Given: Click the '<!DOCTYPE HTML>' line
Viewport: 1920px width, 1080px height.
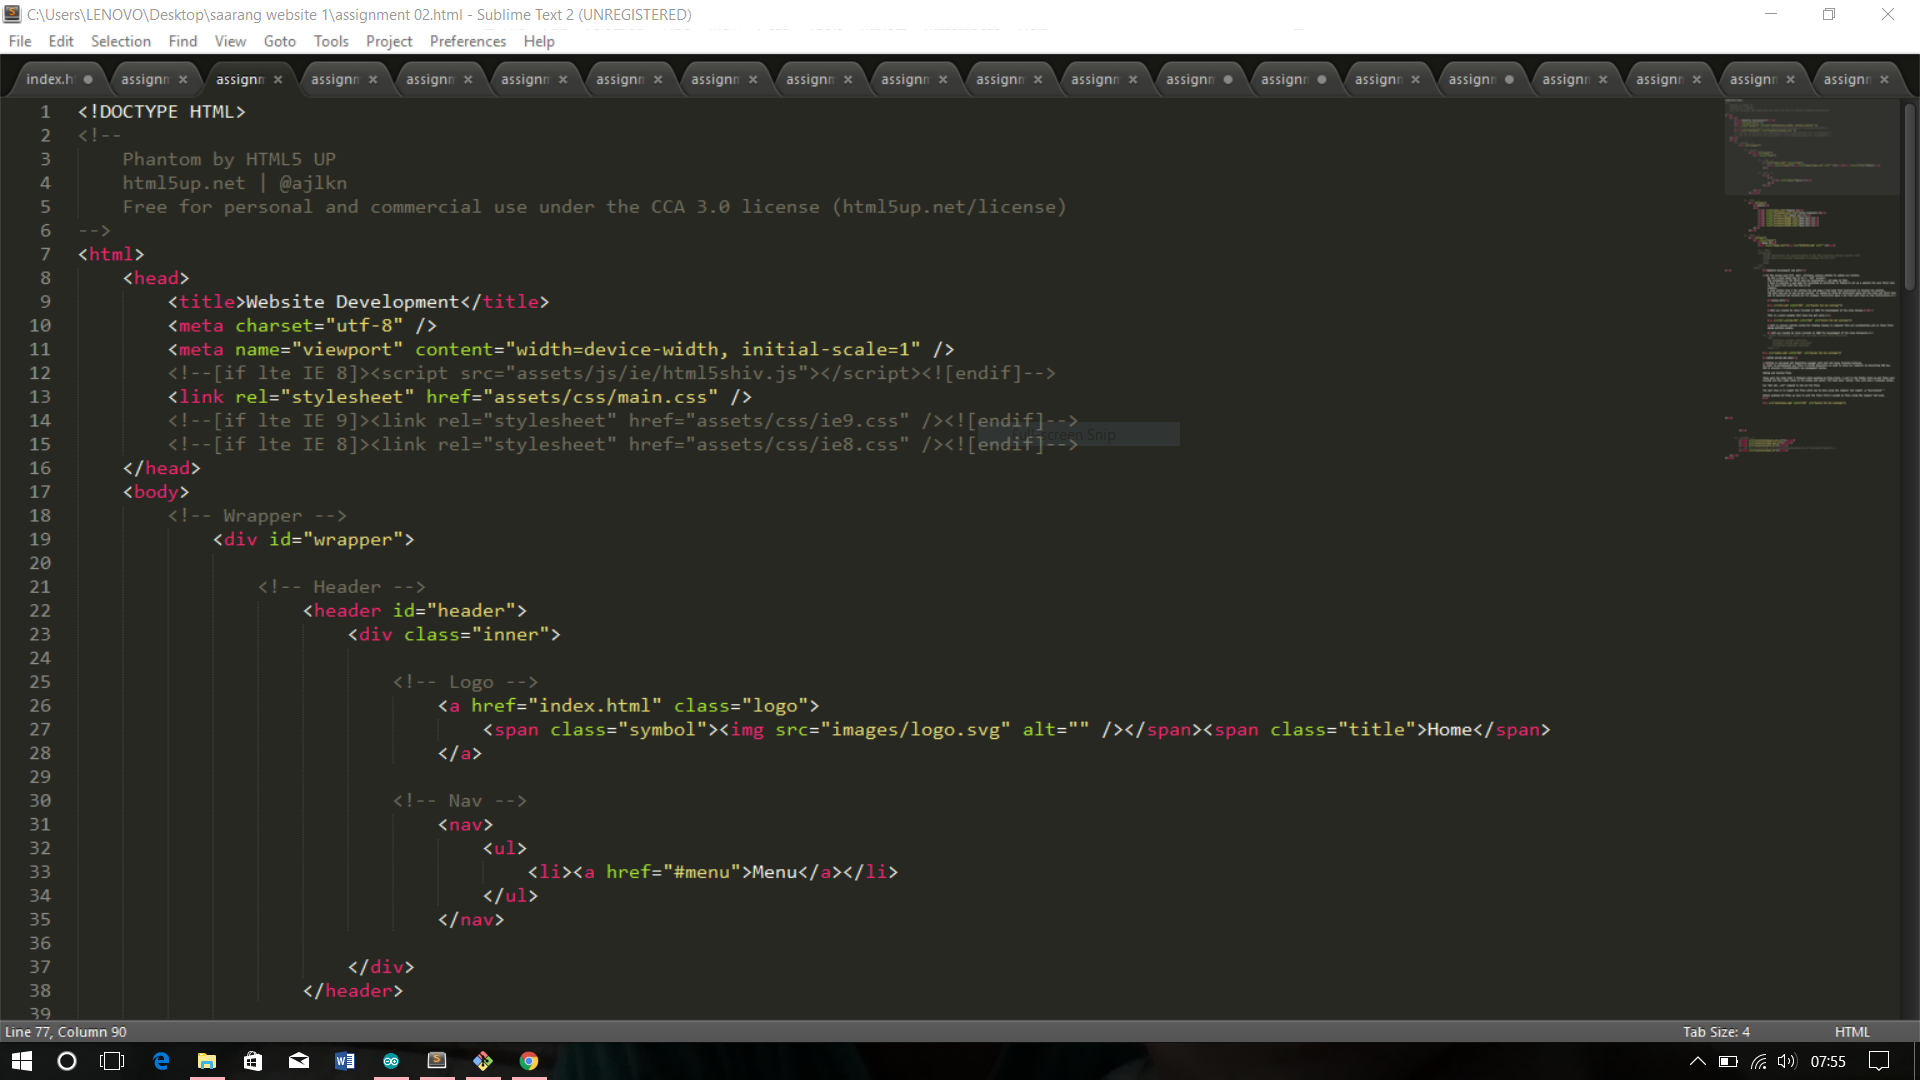Looking at the screenshot, I should pos(162,111).
